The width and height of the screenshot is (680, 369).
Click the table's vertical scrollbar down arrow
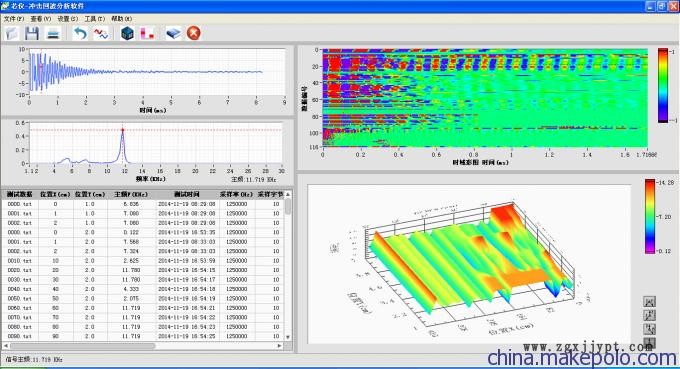(288, 337)
